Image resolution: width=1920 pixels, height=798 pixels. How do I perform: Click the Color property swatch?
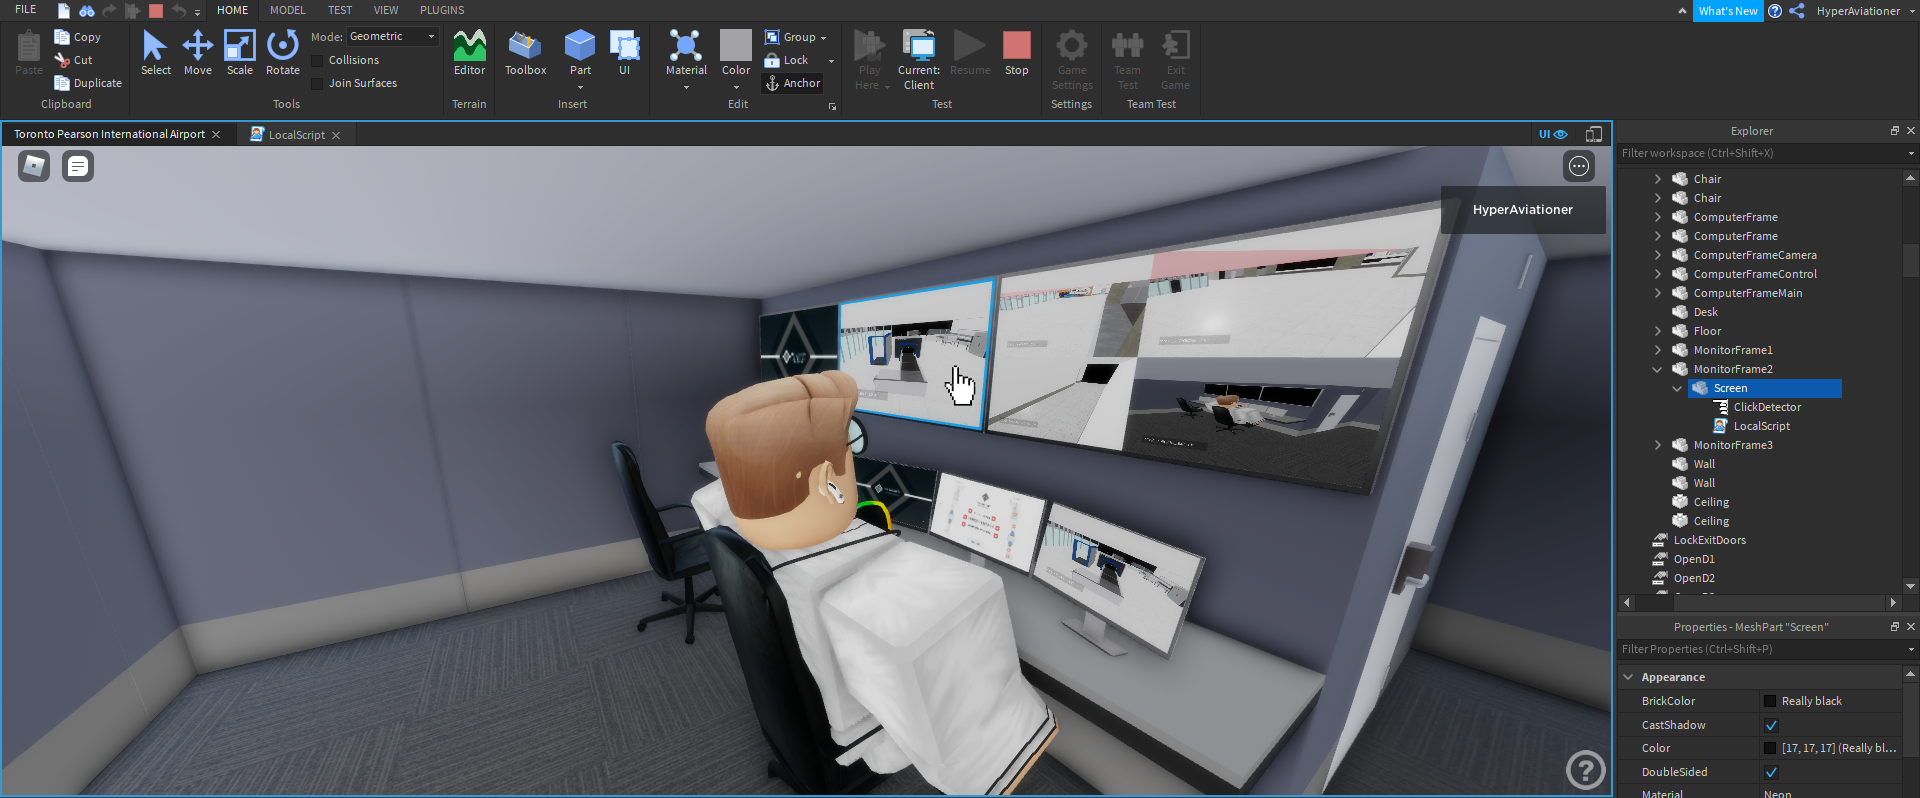[1770, 748]
